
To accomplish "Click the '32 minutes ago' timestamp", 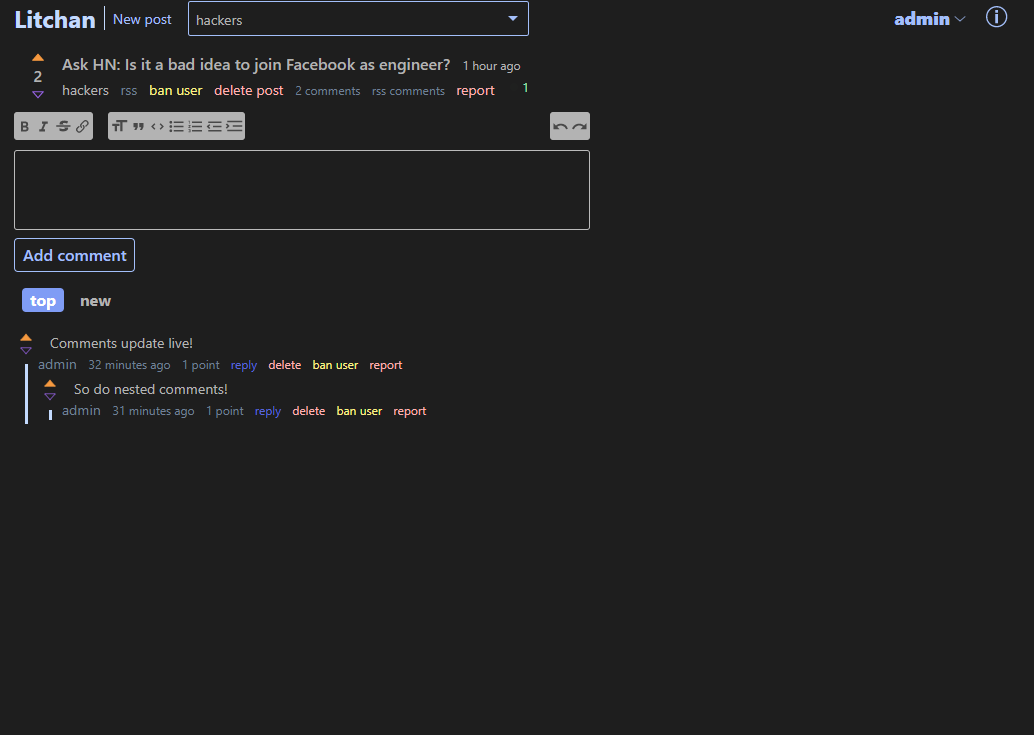I will (x=129, y=365).
